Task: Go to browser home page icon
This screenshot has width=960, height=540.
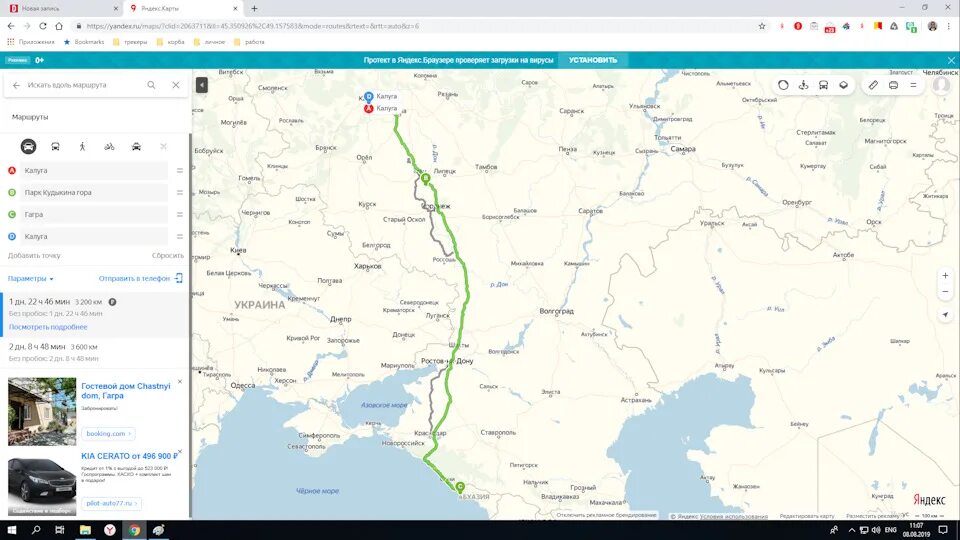Action: coord(59,26)
